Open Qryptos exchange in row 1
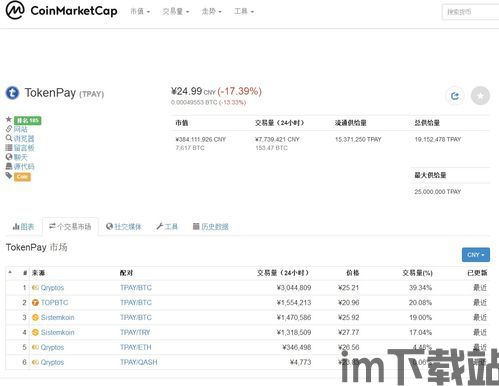The image size is (499, 386). click(52, 288)
